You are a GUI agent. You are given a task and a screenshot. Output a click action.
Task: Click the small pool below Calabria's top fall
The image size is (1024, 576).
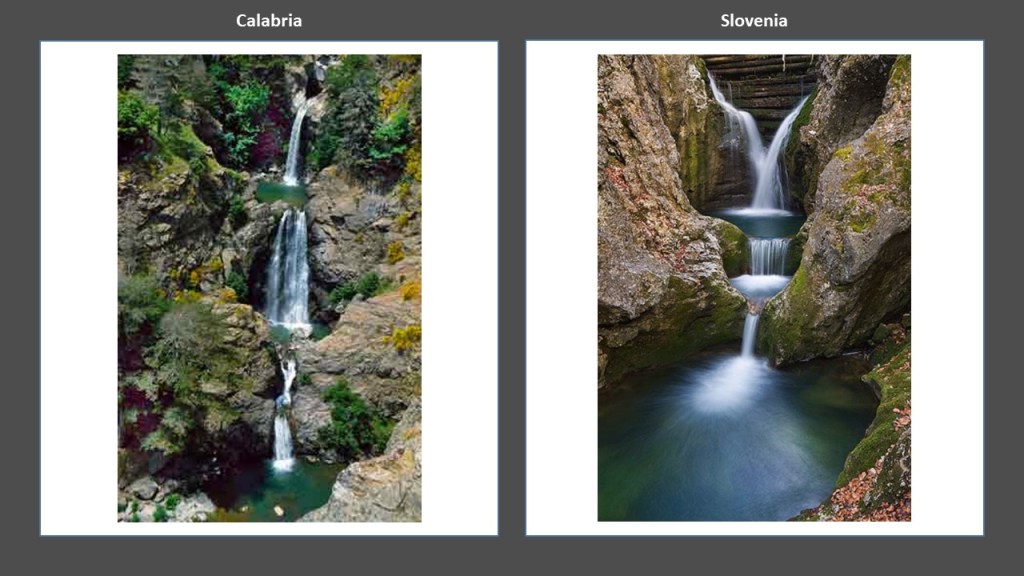(x=281, y=193)
